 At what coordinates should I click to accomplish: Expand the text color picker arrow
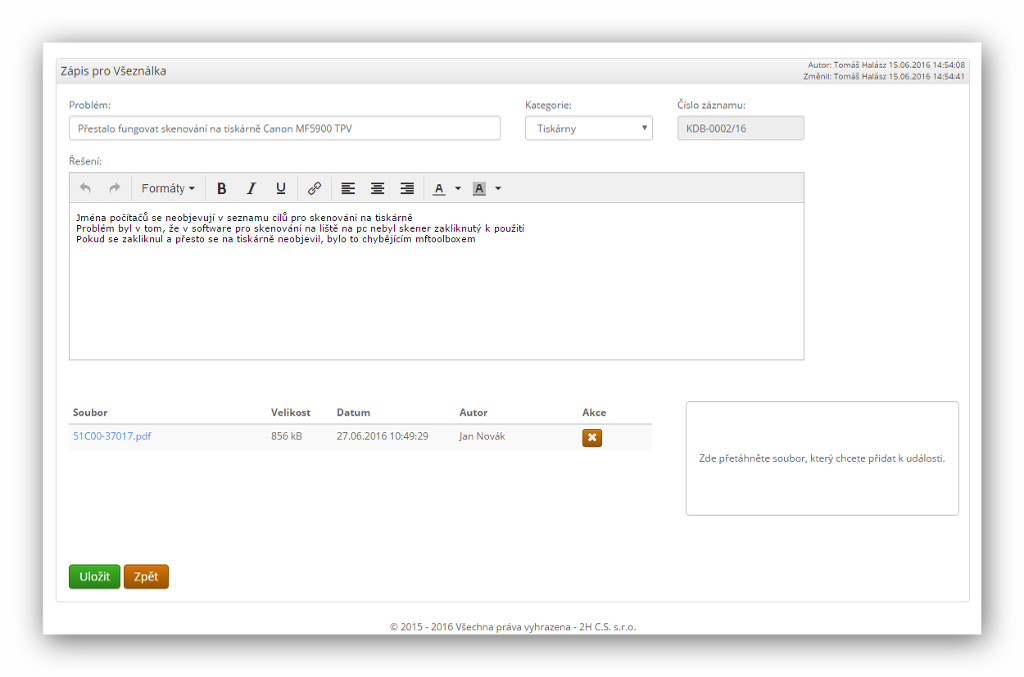pos(458,188)
